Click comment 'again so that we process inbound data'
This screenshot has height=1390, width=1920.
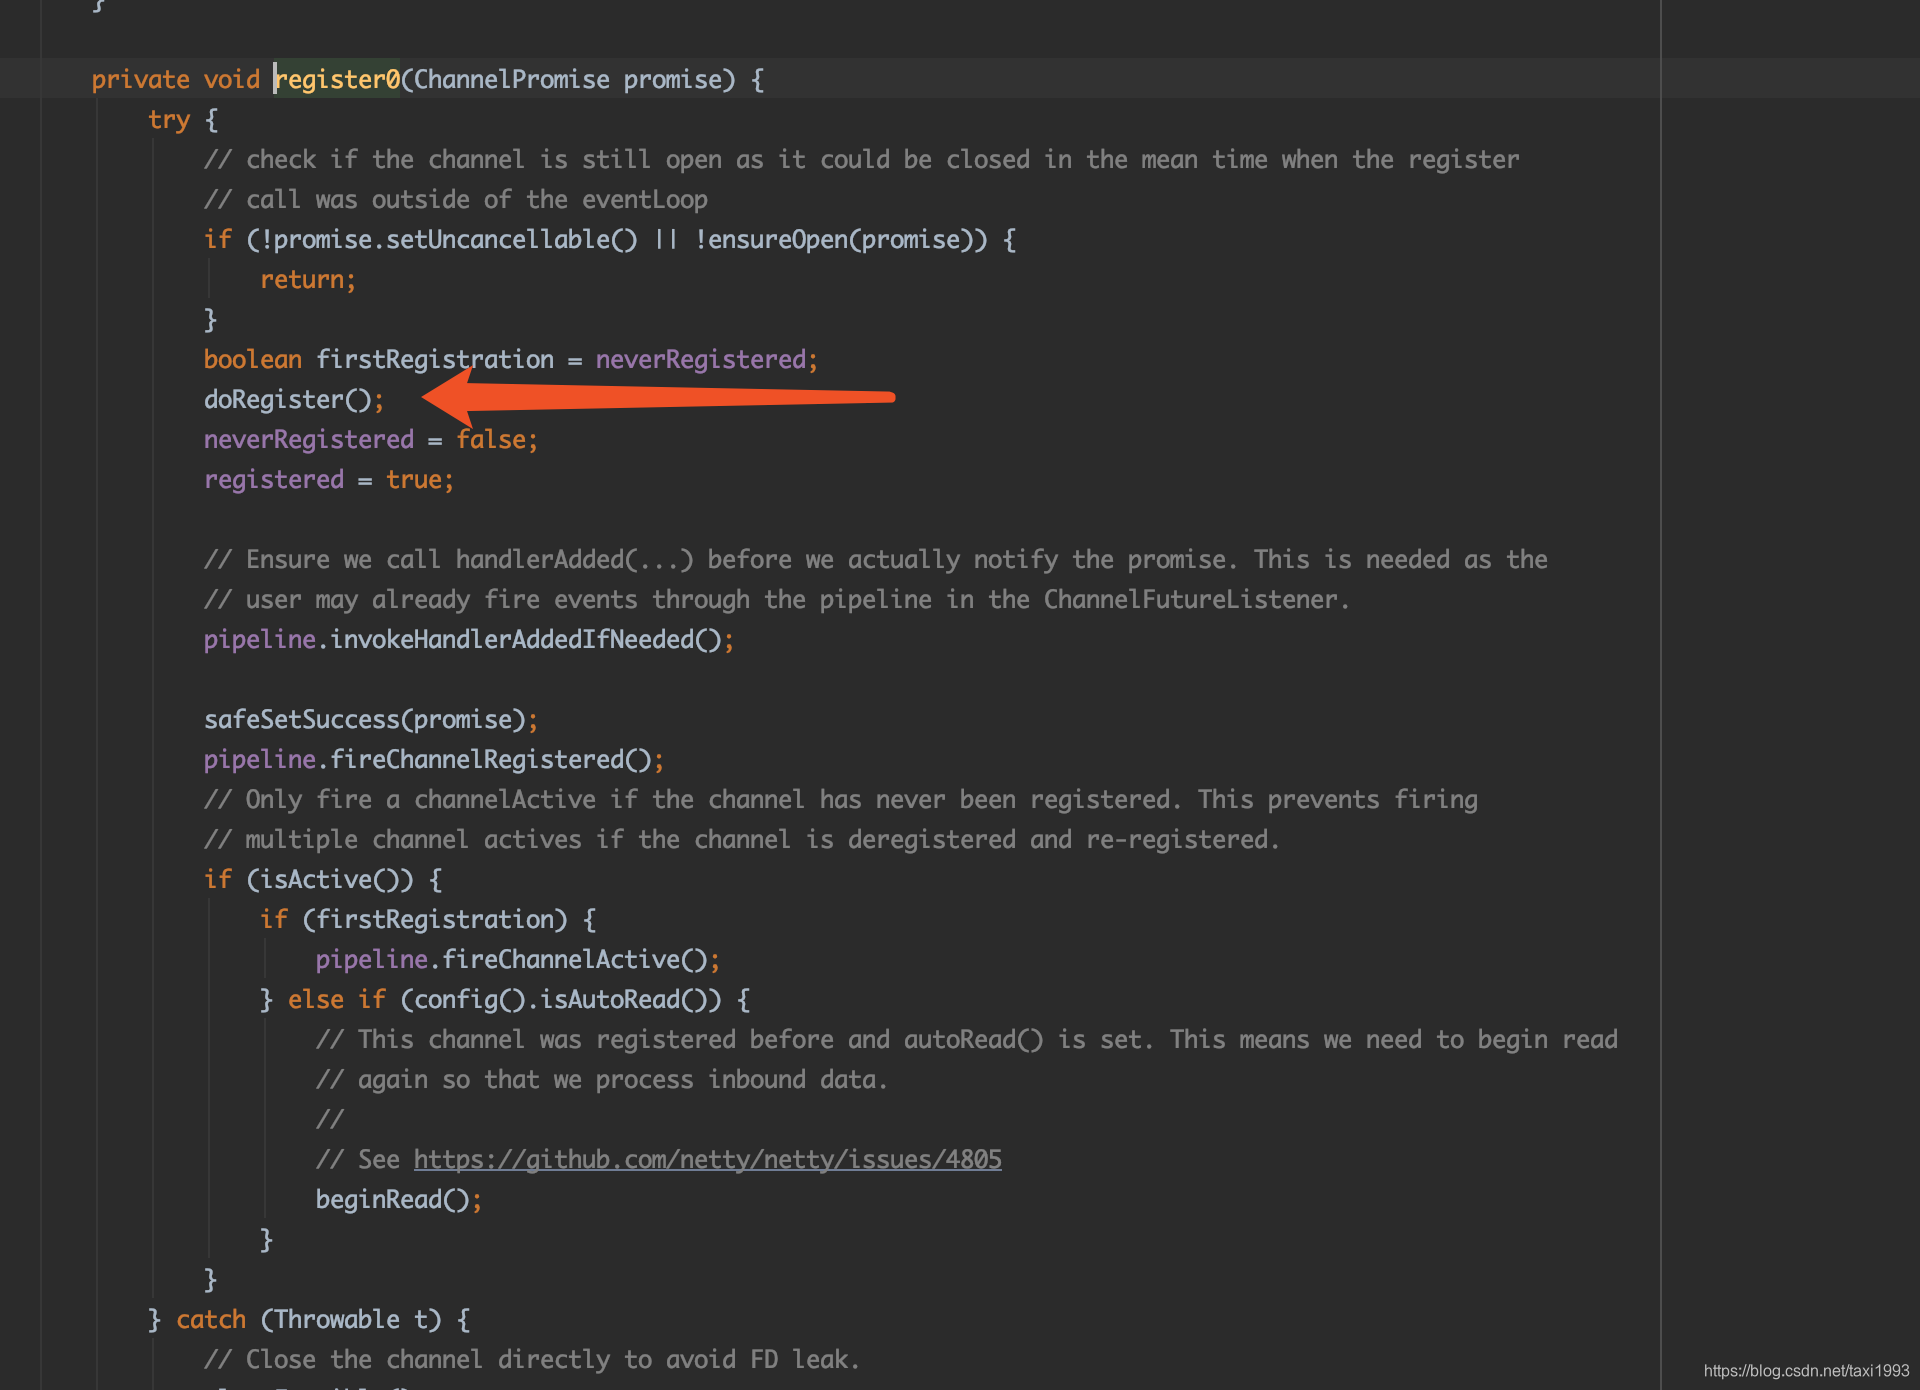(x=602, y=1080)
